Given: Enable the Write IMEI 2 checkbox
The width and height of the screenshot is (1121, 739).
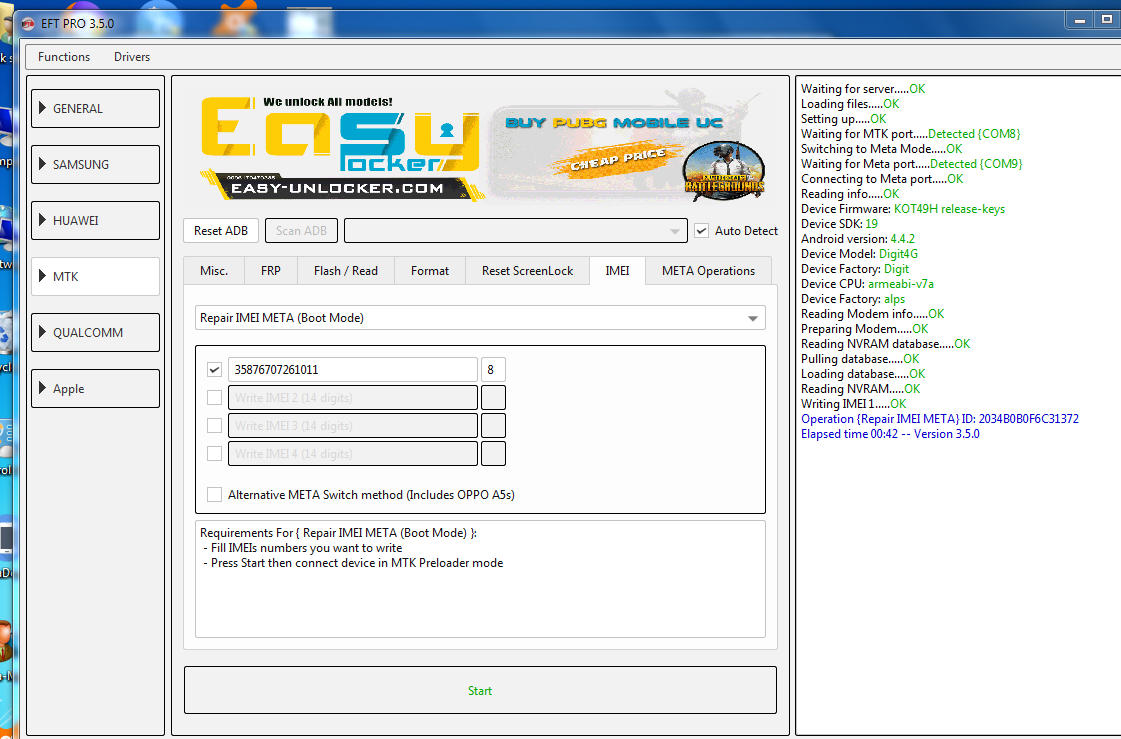Looking at the screenshot, I should [214, 397].
